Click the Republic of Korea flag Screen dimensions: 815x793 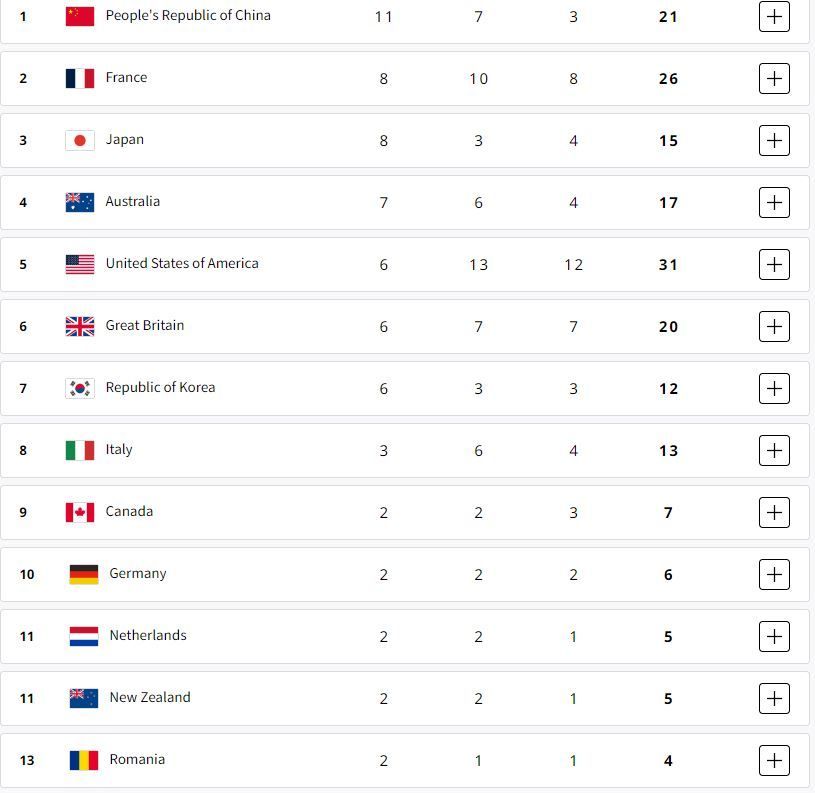[80, 388]
